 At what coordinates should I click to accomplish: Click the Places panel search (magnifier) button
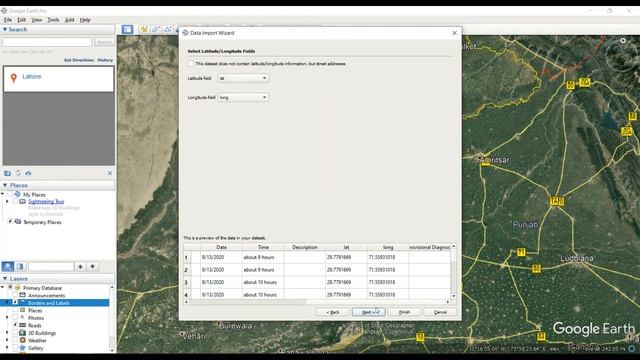pos(8,267)
